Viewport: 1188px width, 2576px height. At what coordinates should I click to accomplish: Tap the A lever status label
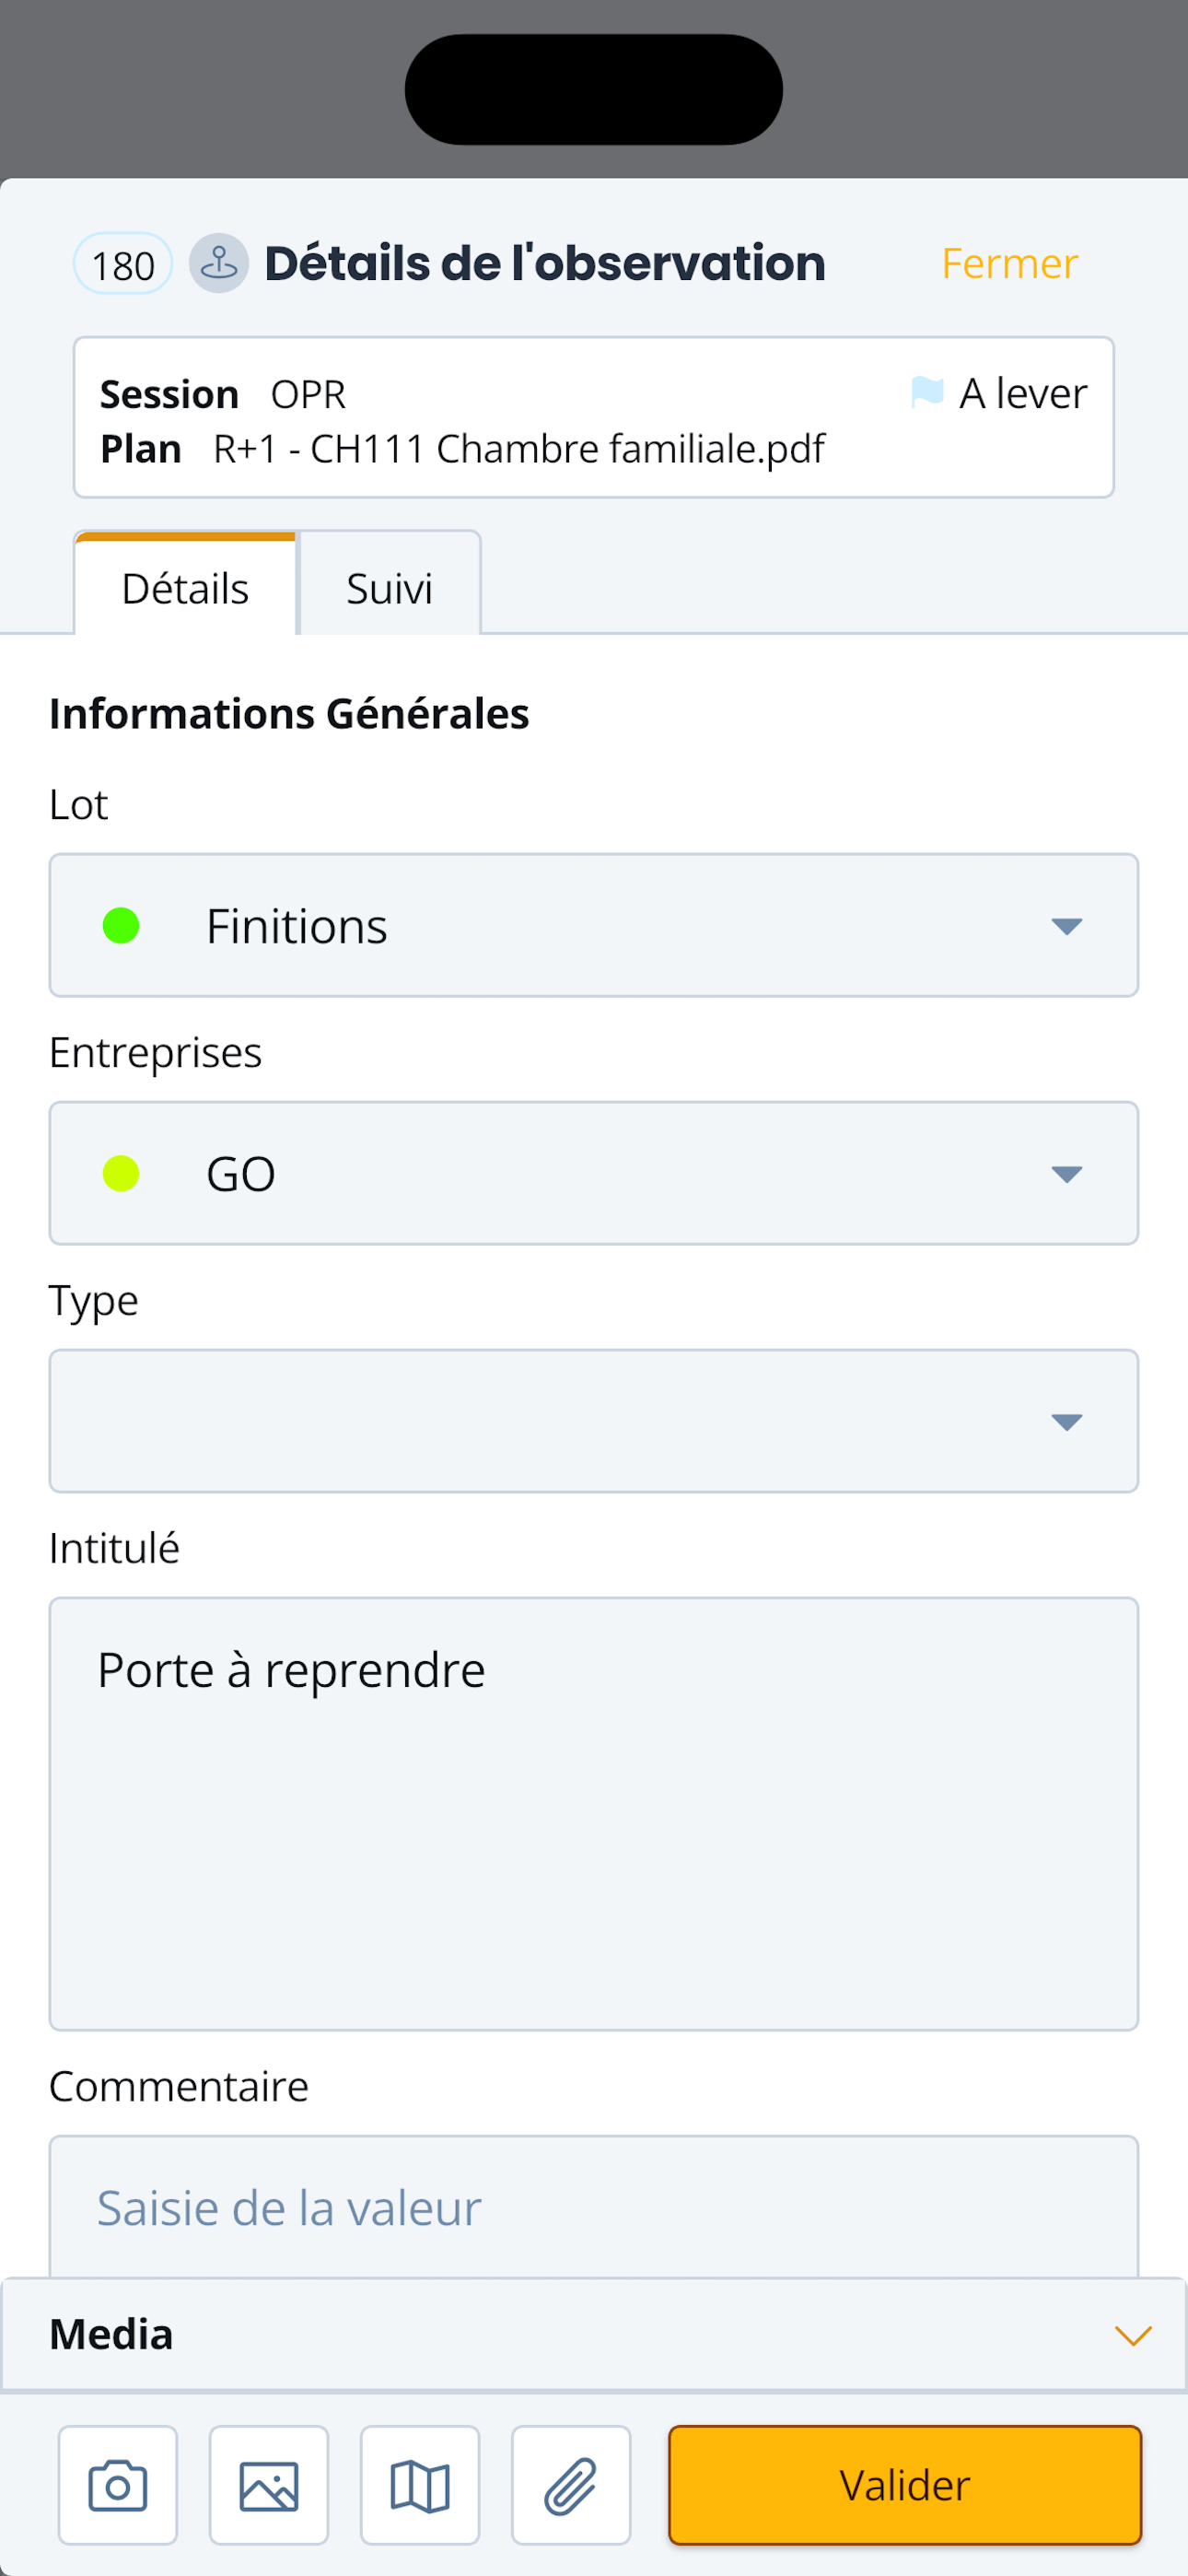(1023, 393)
